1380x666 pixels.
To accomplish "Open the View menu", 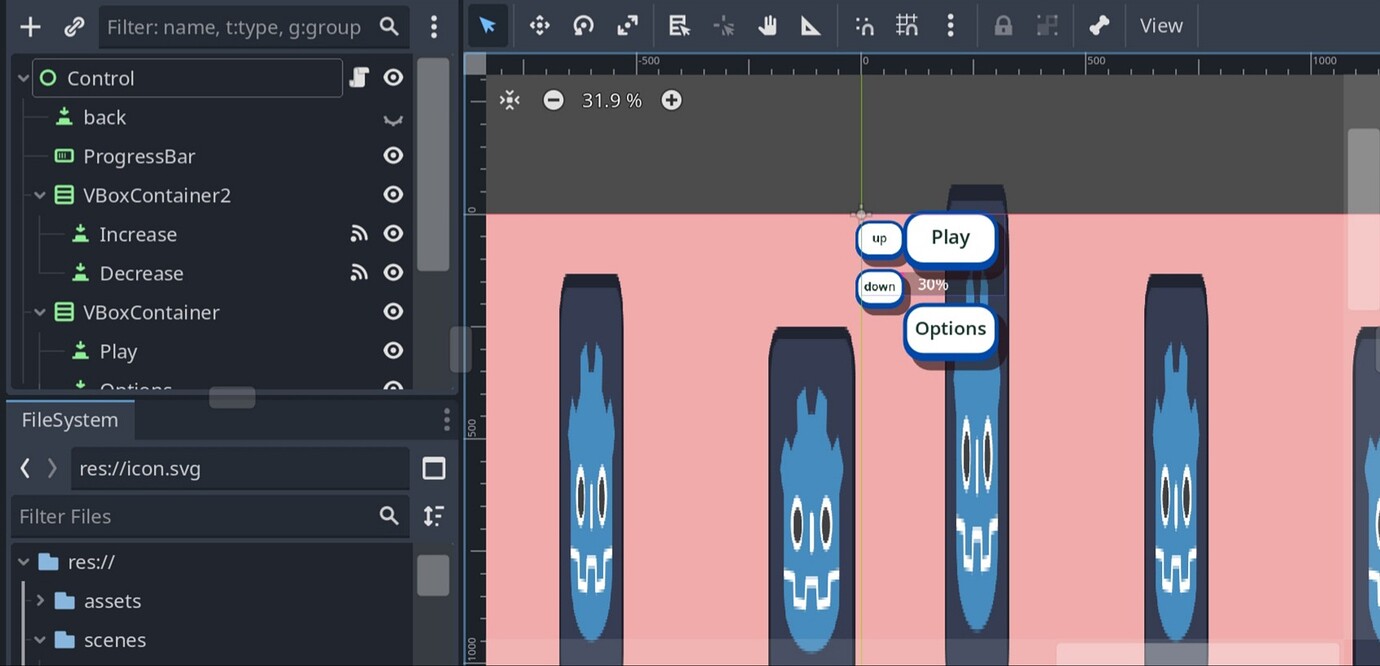I will (x=1161, y=26).
